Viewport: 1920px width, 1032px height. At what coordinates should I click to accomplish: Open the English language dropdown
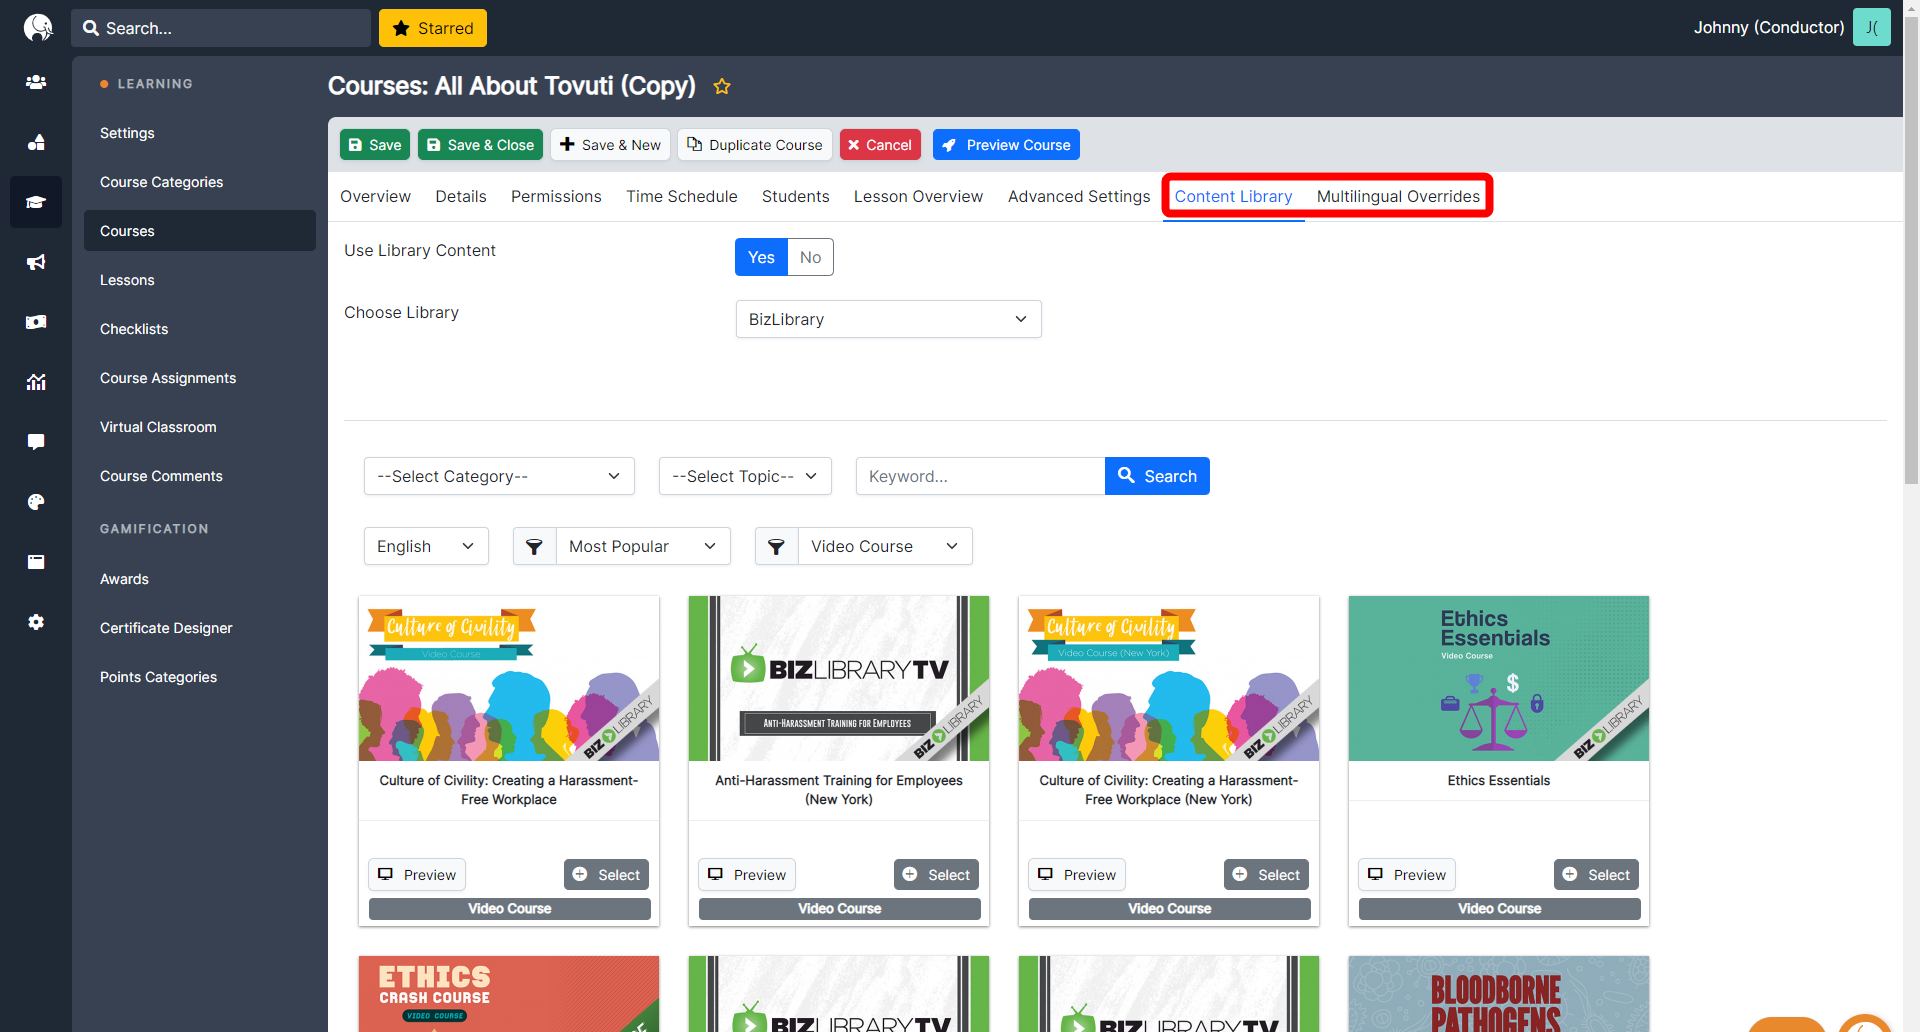pos(426,546)
